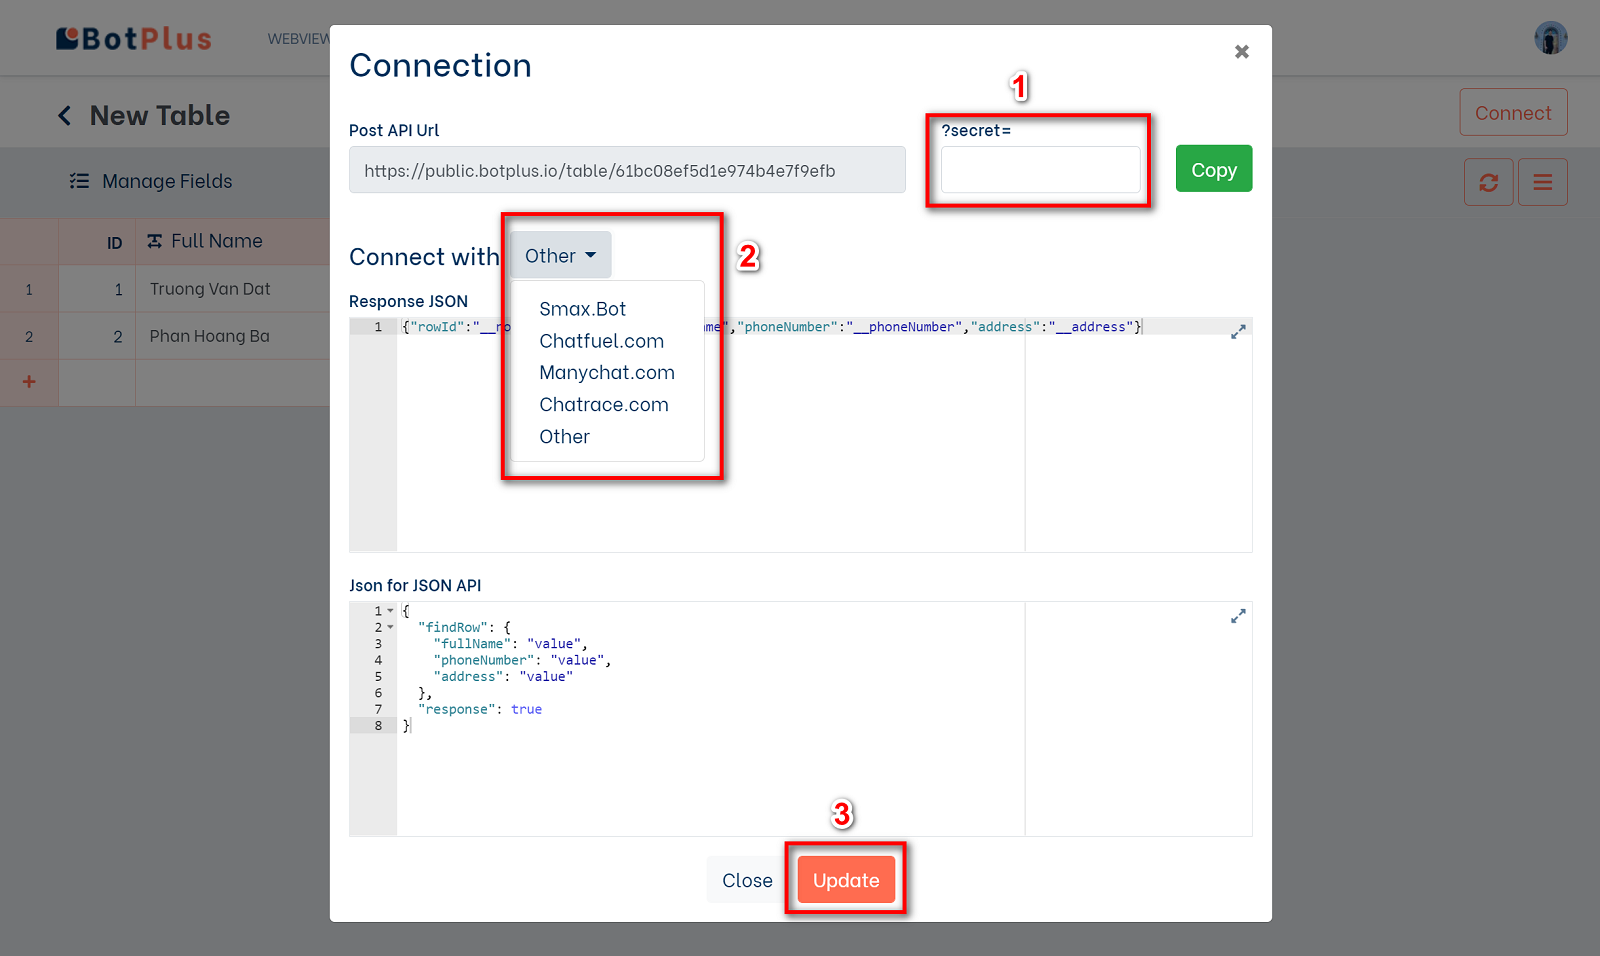Go back with the arrow beside New Table

(x=65, y=116)
